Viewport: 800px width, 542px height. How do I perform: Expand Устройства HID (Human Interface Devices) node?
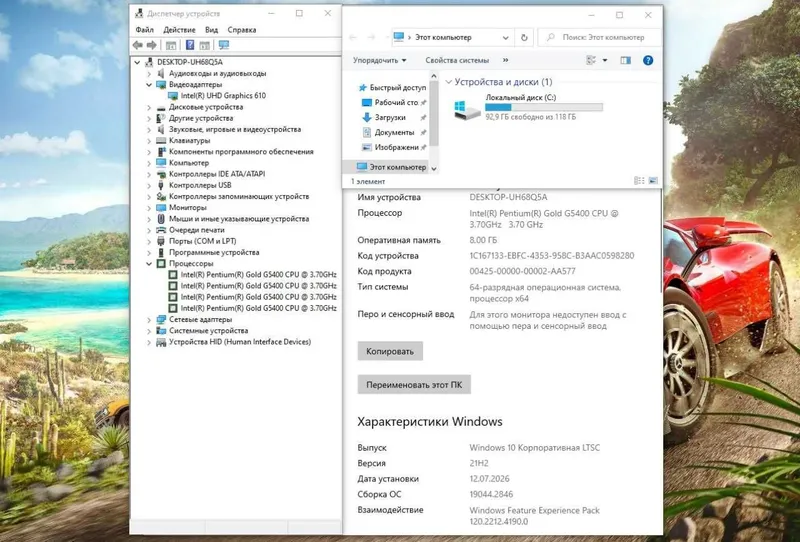tap(149, 342)
